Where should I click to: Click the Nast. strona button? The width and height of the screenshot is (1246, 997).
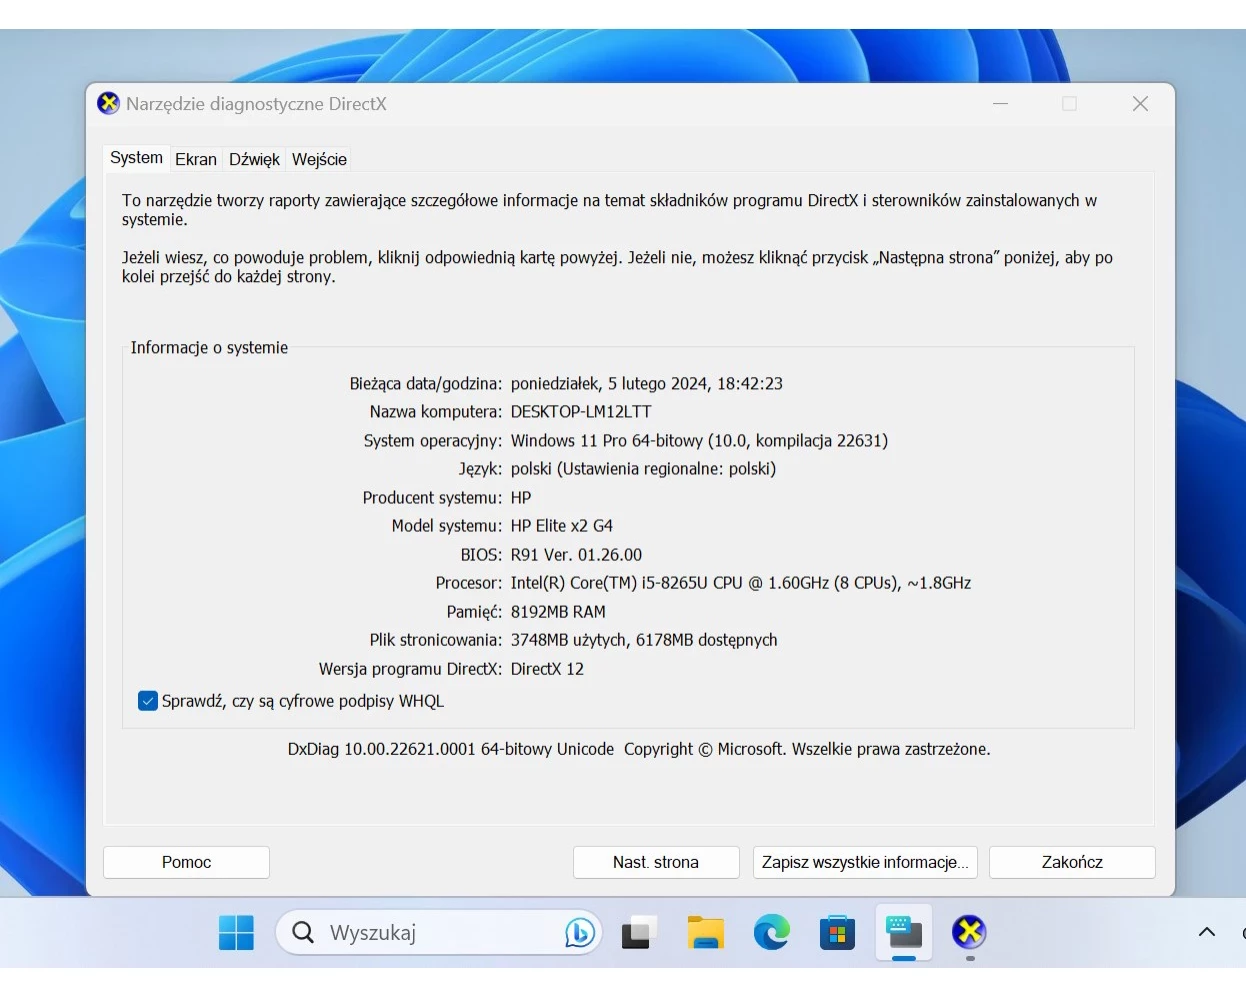(656, 862)
